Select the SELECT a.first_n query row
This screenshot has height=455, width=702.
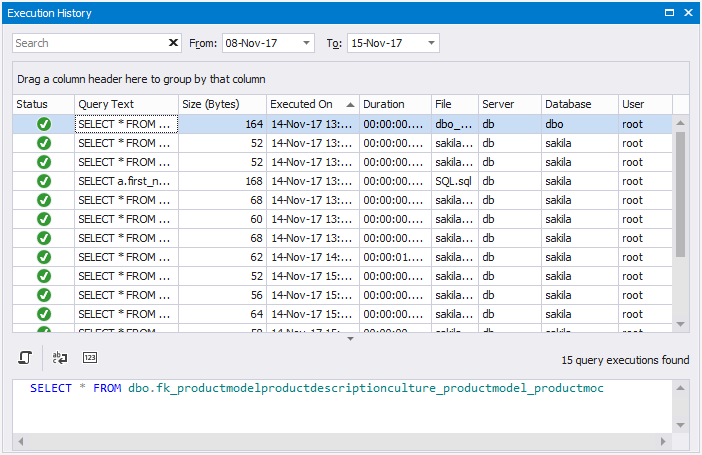[x=126, y=181]
